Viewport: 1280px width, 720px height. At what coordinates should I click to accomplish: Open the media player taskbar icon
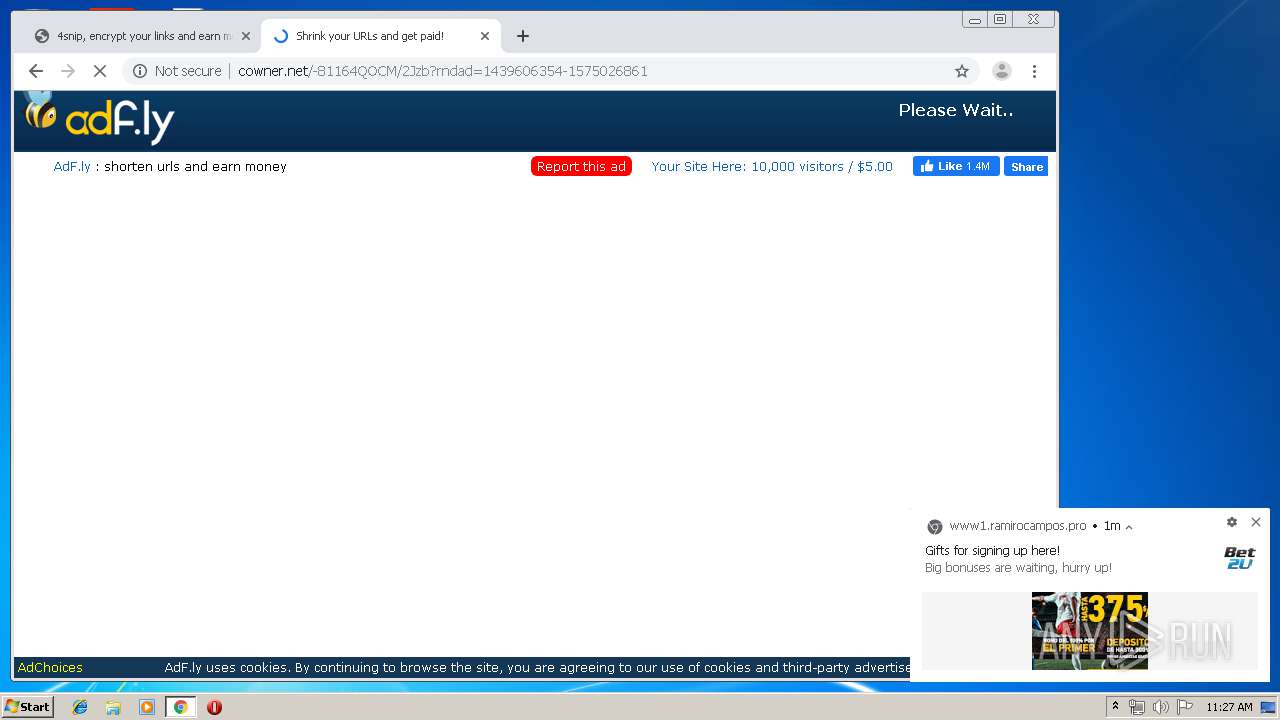[x=147, y=707]
